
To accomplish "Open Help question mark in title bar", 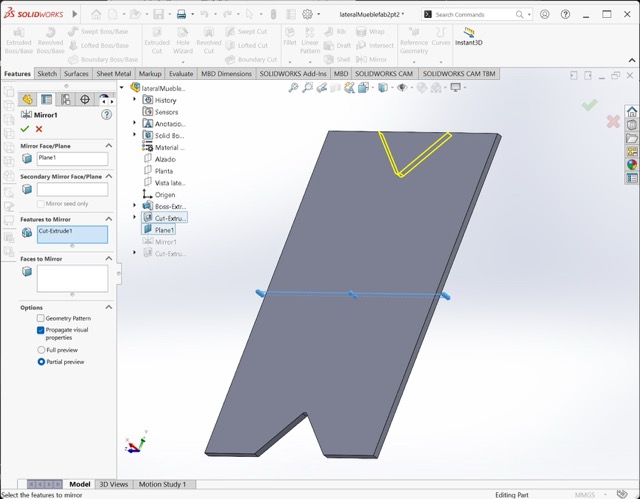I will coord(565,14).
